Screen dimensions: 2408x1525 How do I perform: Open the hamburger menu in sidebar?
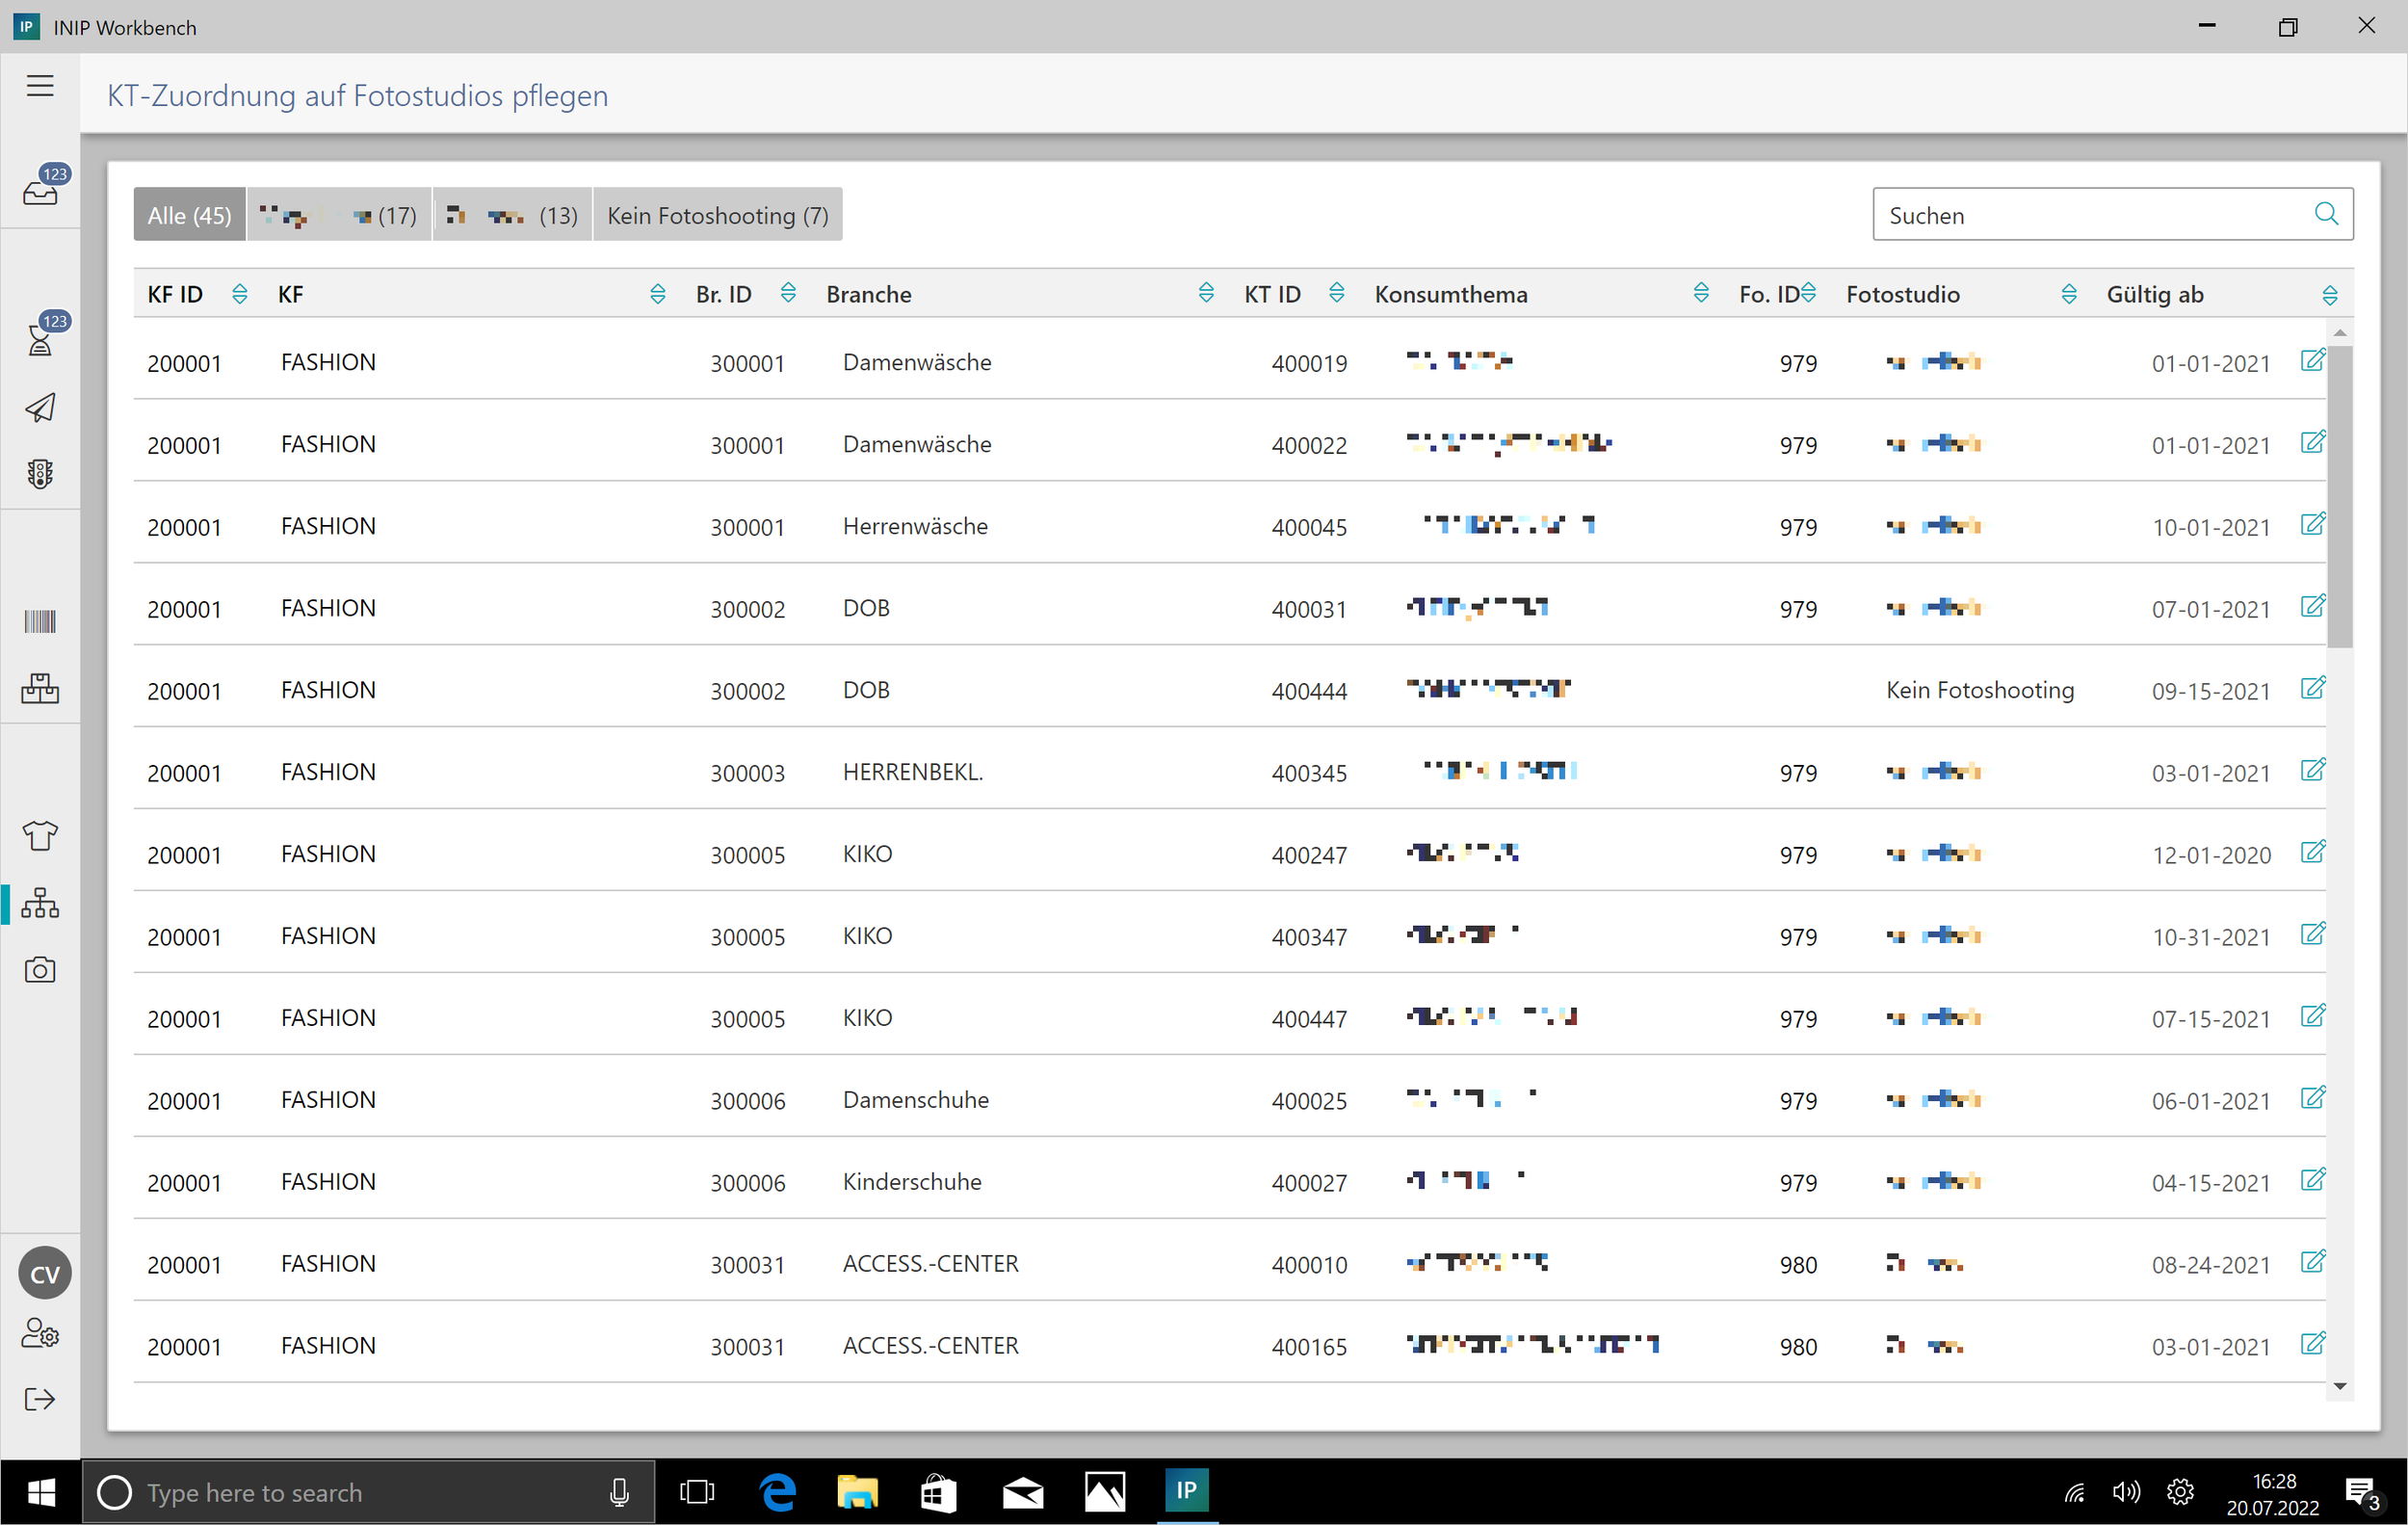(40, 86)
